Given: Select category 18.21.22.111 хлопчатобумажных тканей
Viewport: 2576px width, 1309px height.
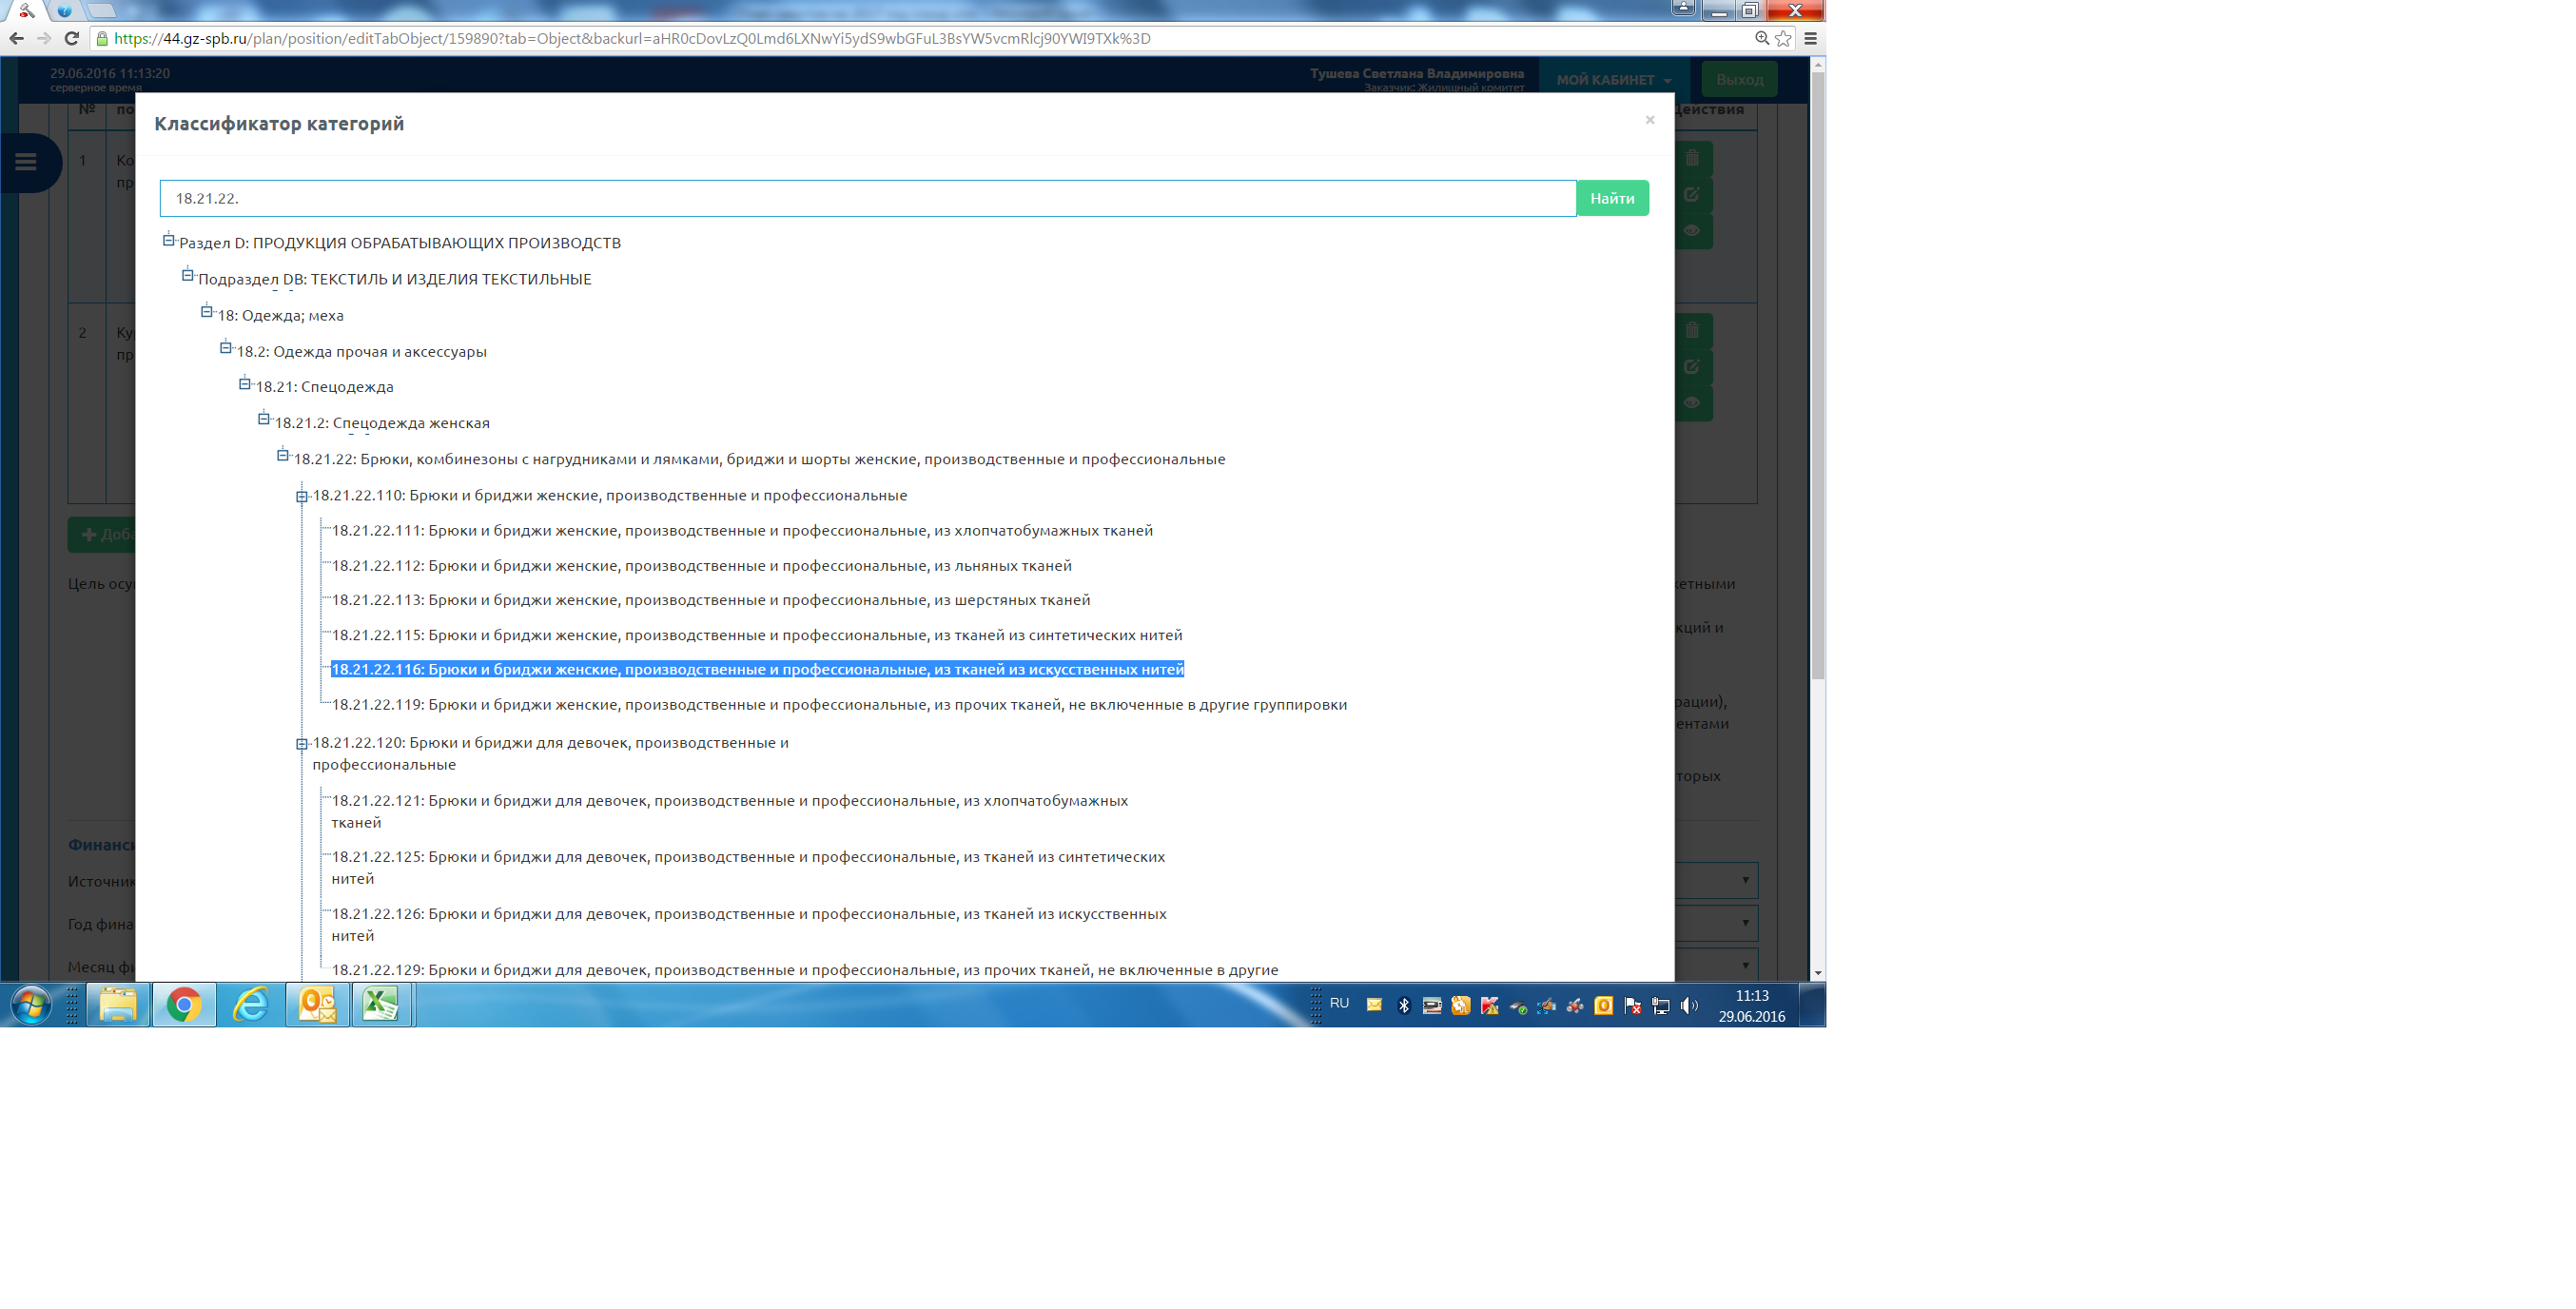Looking at the screenshot, I should 741,530.
